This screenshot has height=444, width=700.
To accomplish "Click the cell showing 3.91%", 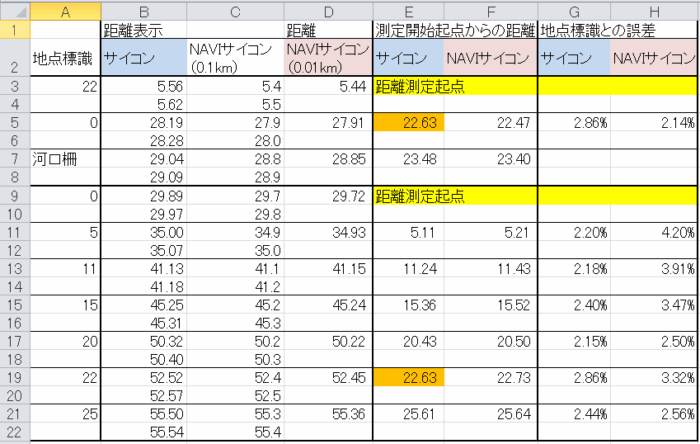I will 654,267.
